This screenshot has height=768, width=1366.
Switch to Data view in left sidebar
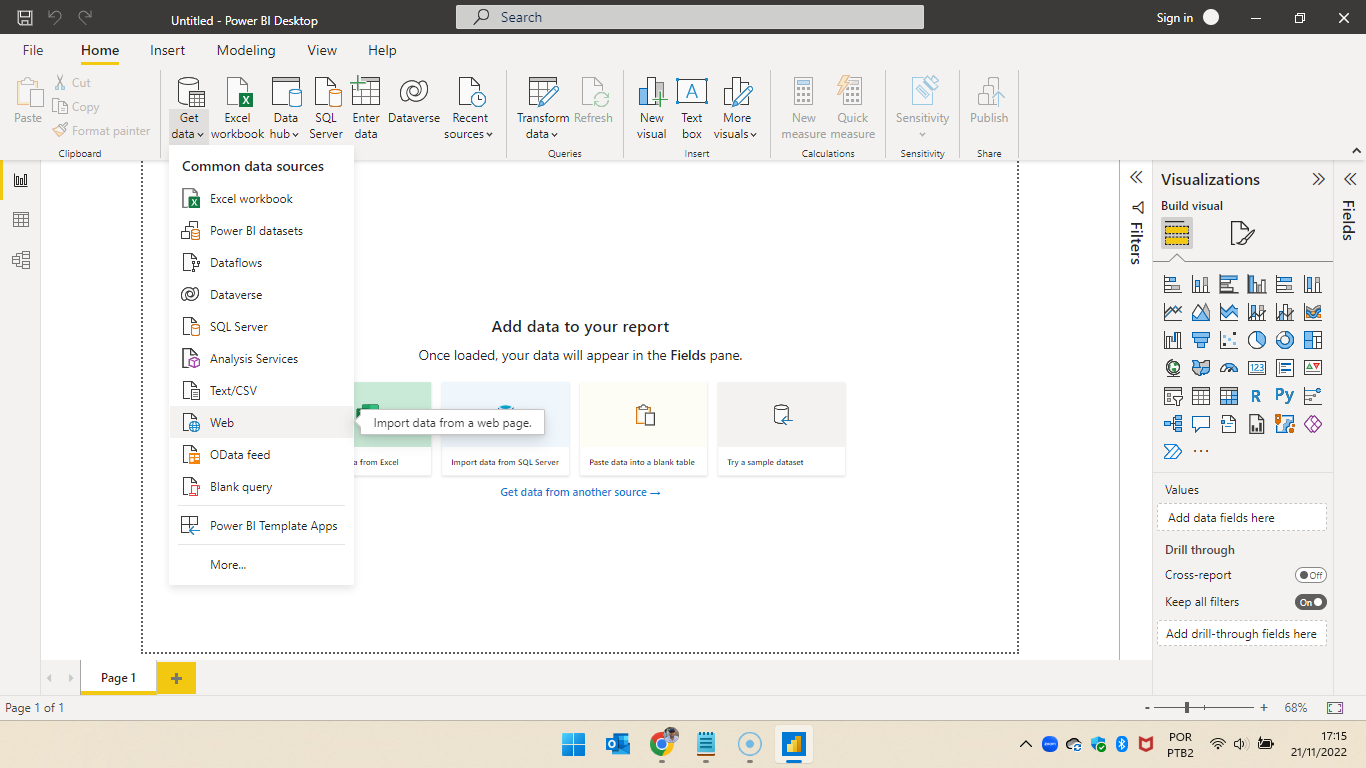click(21, 220)
